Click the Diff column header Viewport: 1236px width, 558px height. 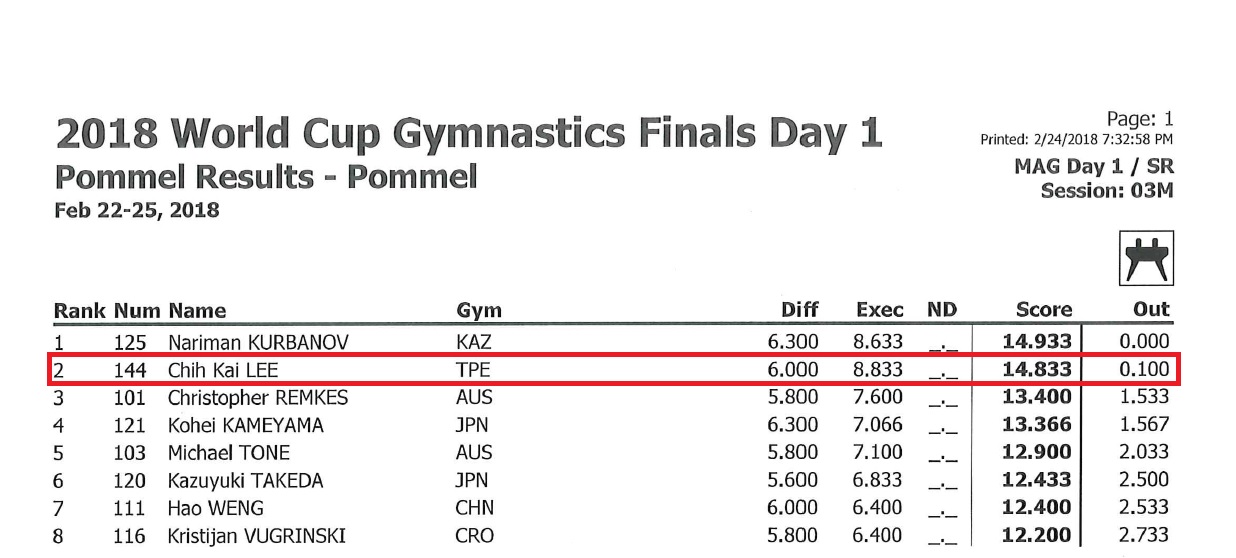tap(800, 310)
